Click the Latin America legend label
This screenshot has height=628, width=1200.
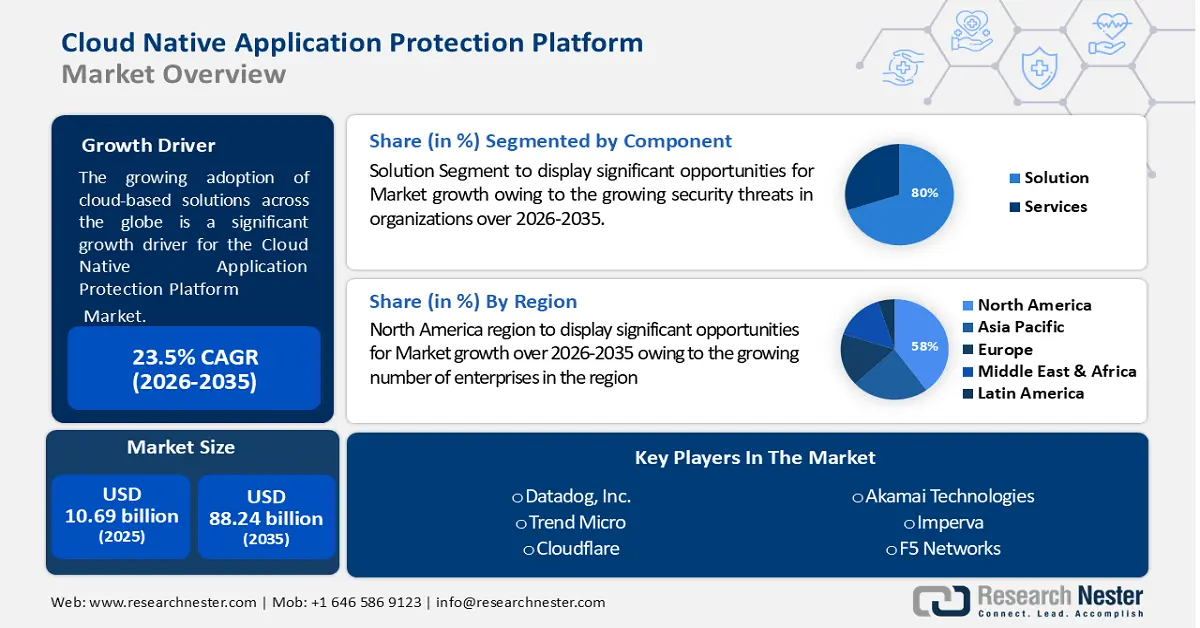(x=1031, y=394)
